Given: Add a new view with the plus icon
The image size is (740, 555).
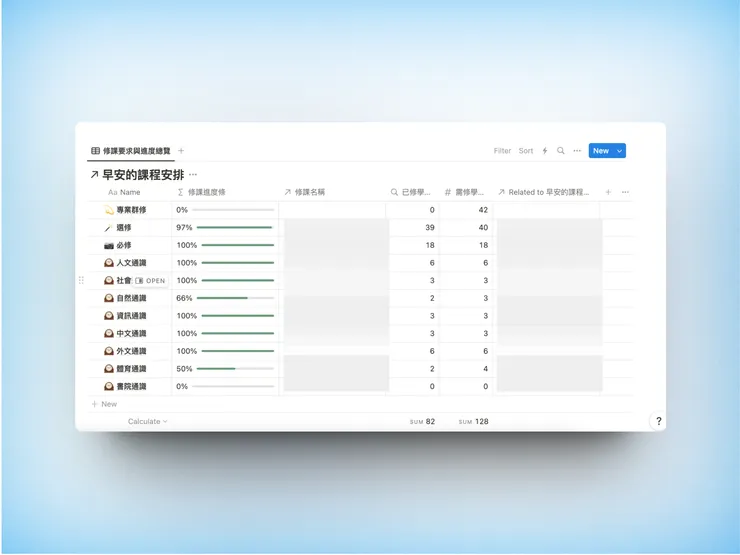Looking at the screenshot, I should [x=181, y=151].
